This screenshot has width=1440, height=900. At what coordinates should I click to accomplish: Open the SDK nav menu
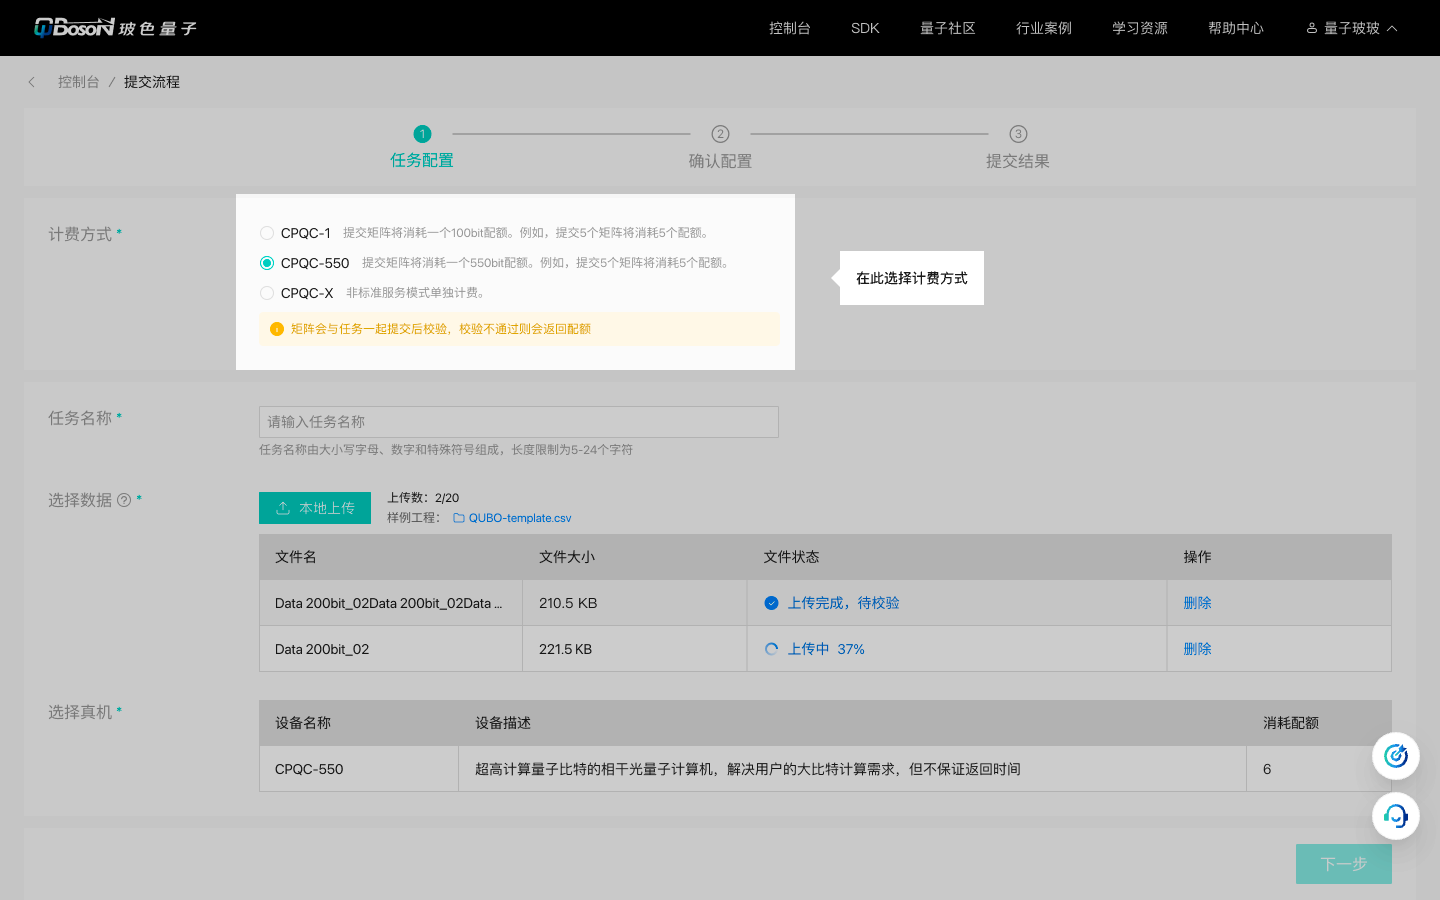click(x=865, y=28)
